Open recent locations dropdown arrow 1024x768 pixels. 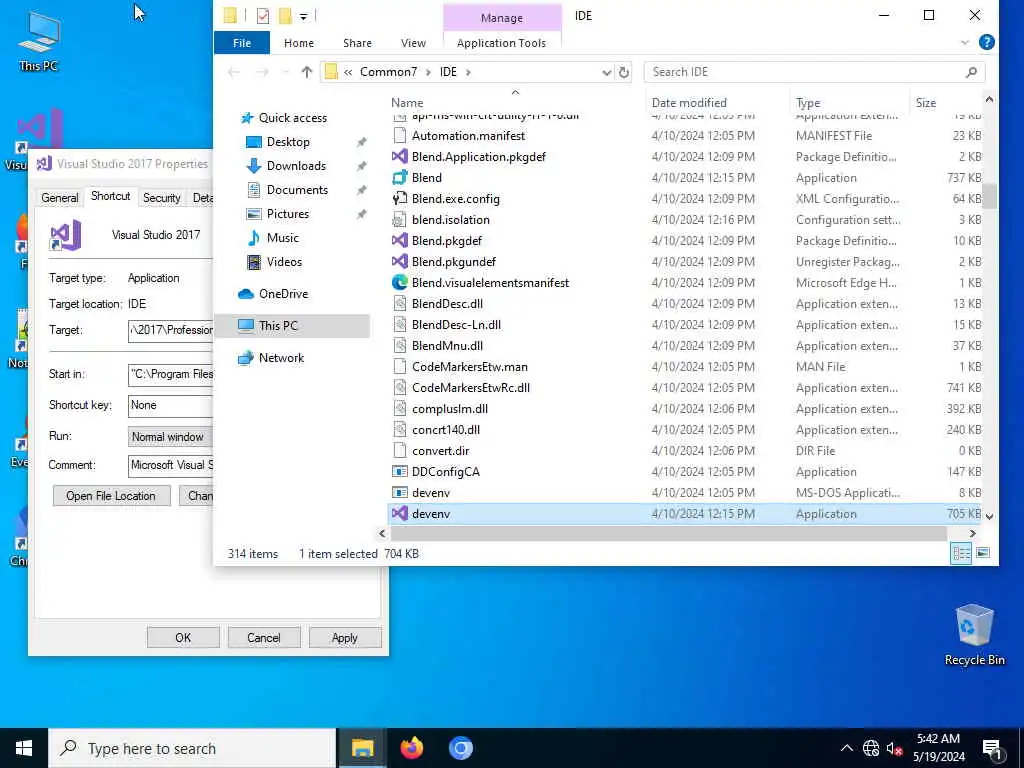point(285,72)
